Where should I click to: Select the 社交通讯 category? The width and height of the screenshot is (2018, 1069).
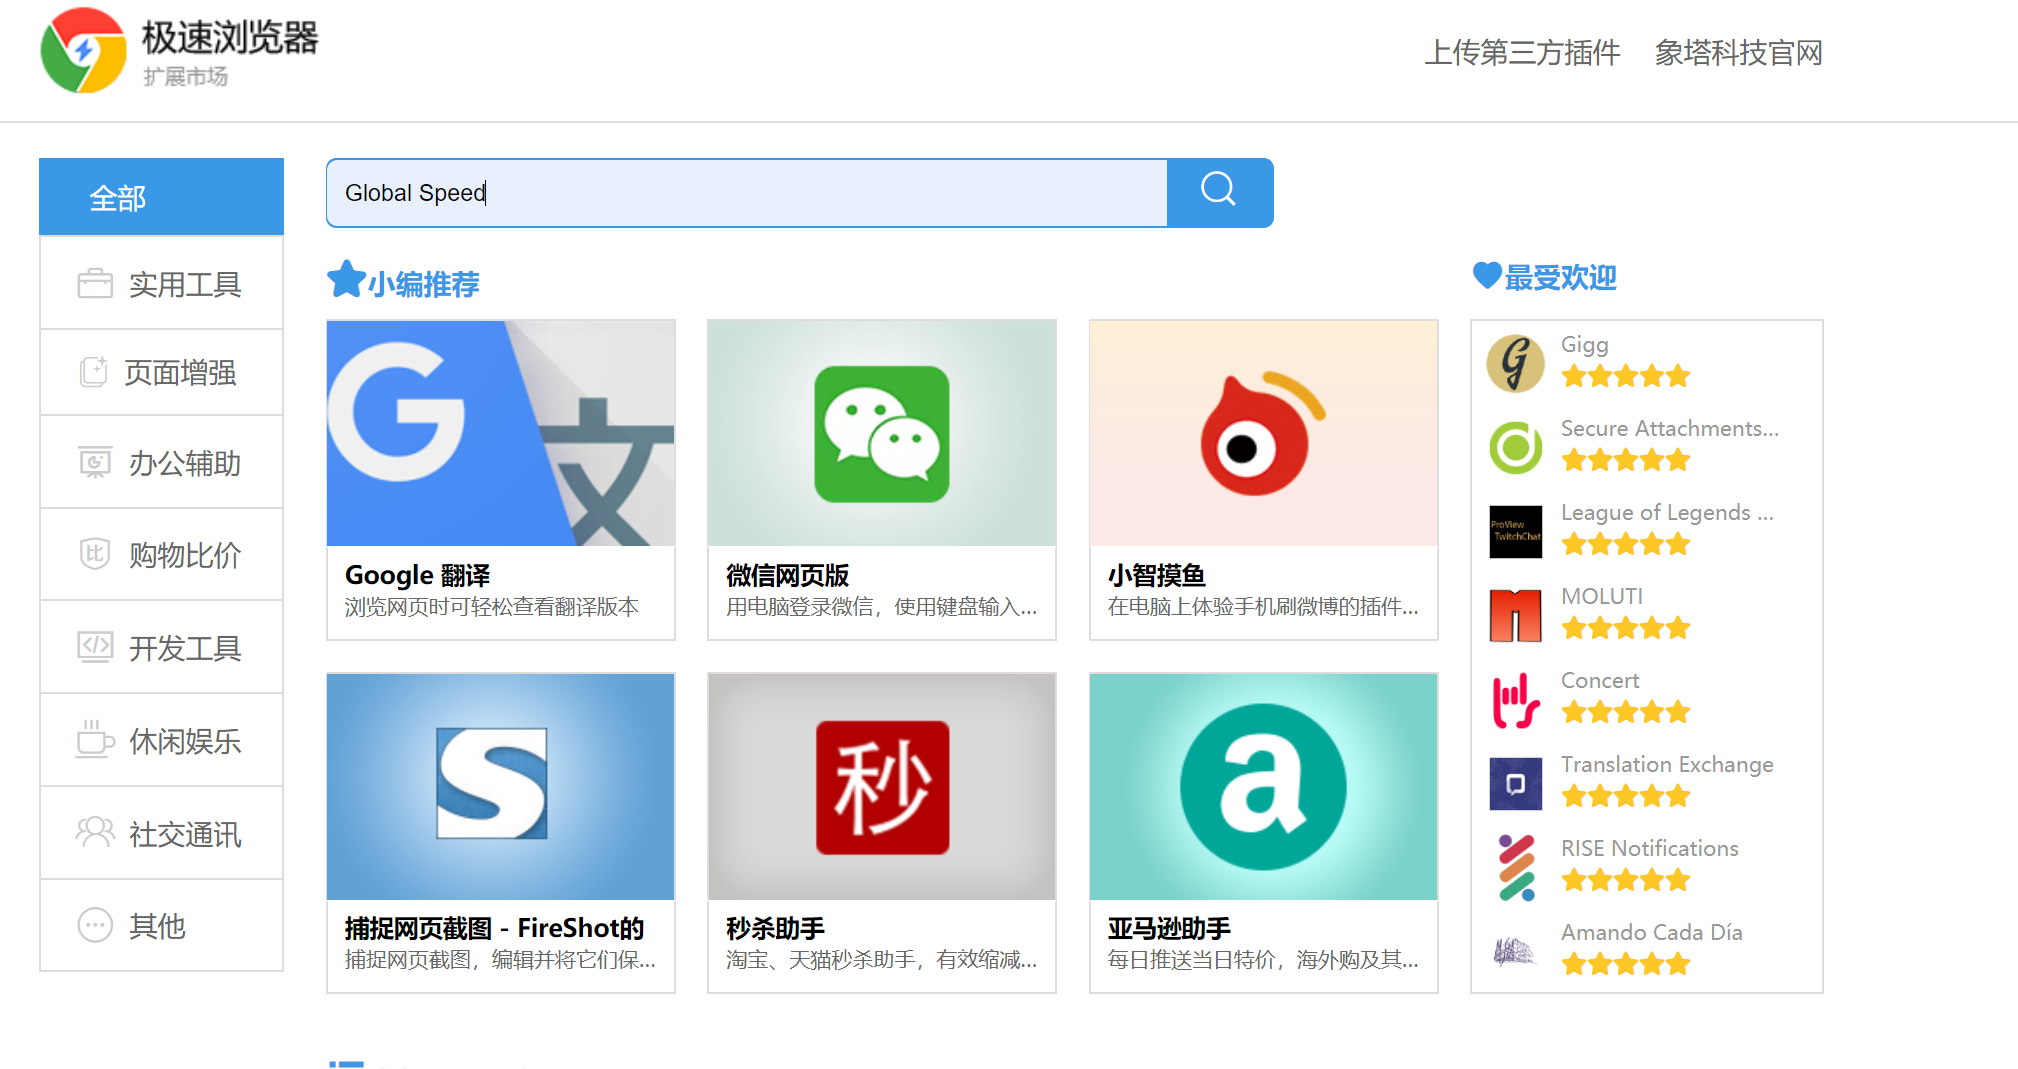161,833
